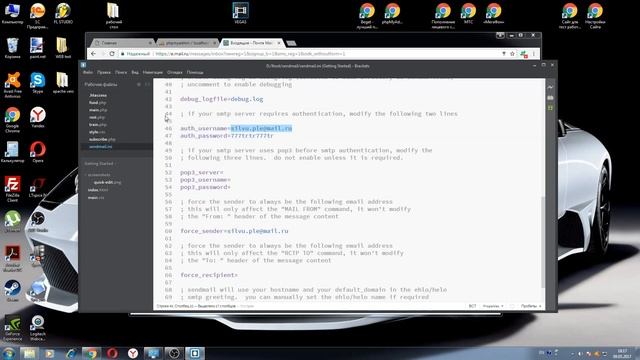The height and width of the screenshot is (360, 640).
Task: Open VEGAS desktop icon
Action: [x=240, y=13]
